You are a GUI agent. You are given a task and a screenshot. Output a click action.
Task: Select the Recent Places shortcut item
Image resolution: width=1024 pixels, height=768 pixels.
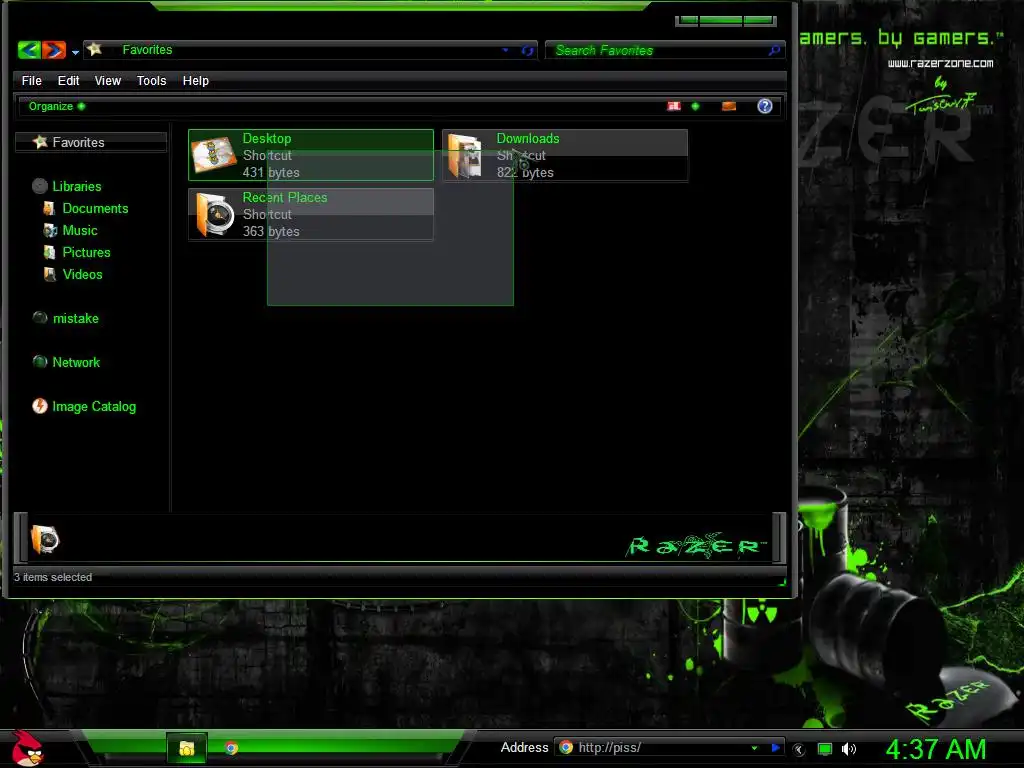[311, 214]
